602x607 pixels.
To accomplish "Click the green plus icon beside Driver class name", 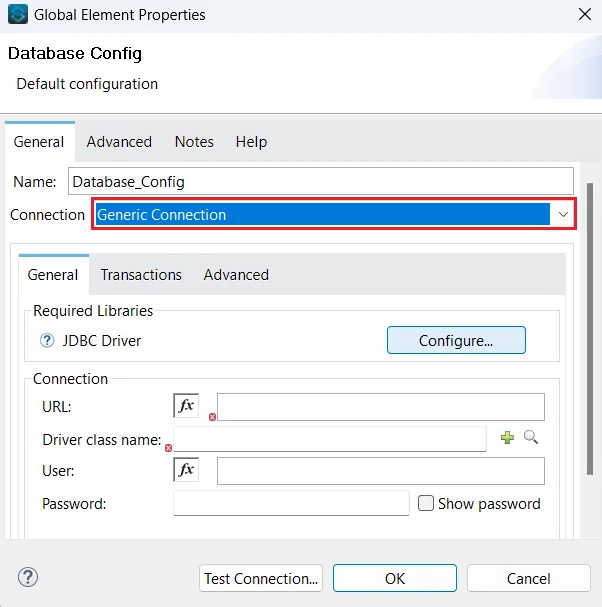I will pos(507,438).
